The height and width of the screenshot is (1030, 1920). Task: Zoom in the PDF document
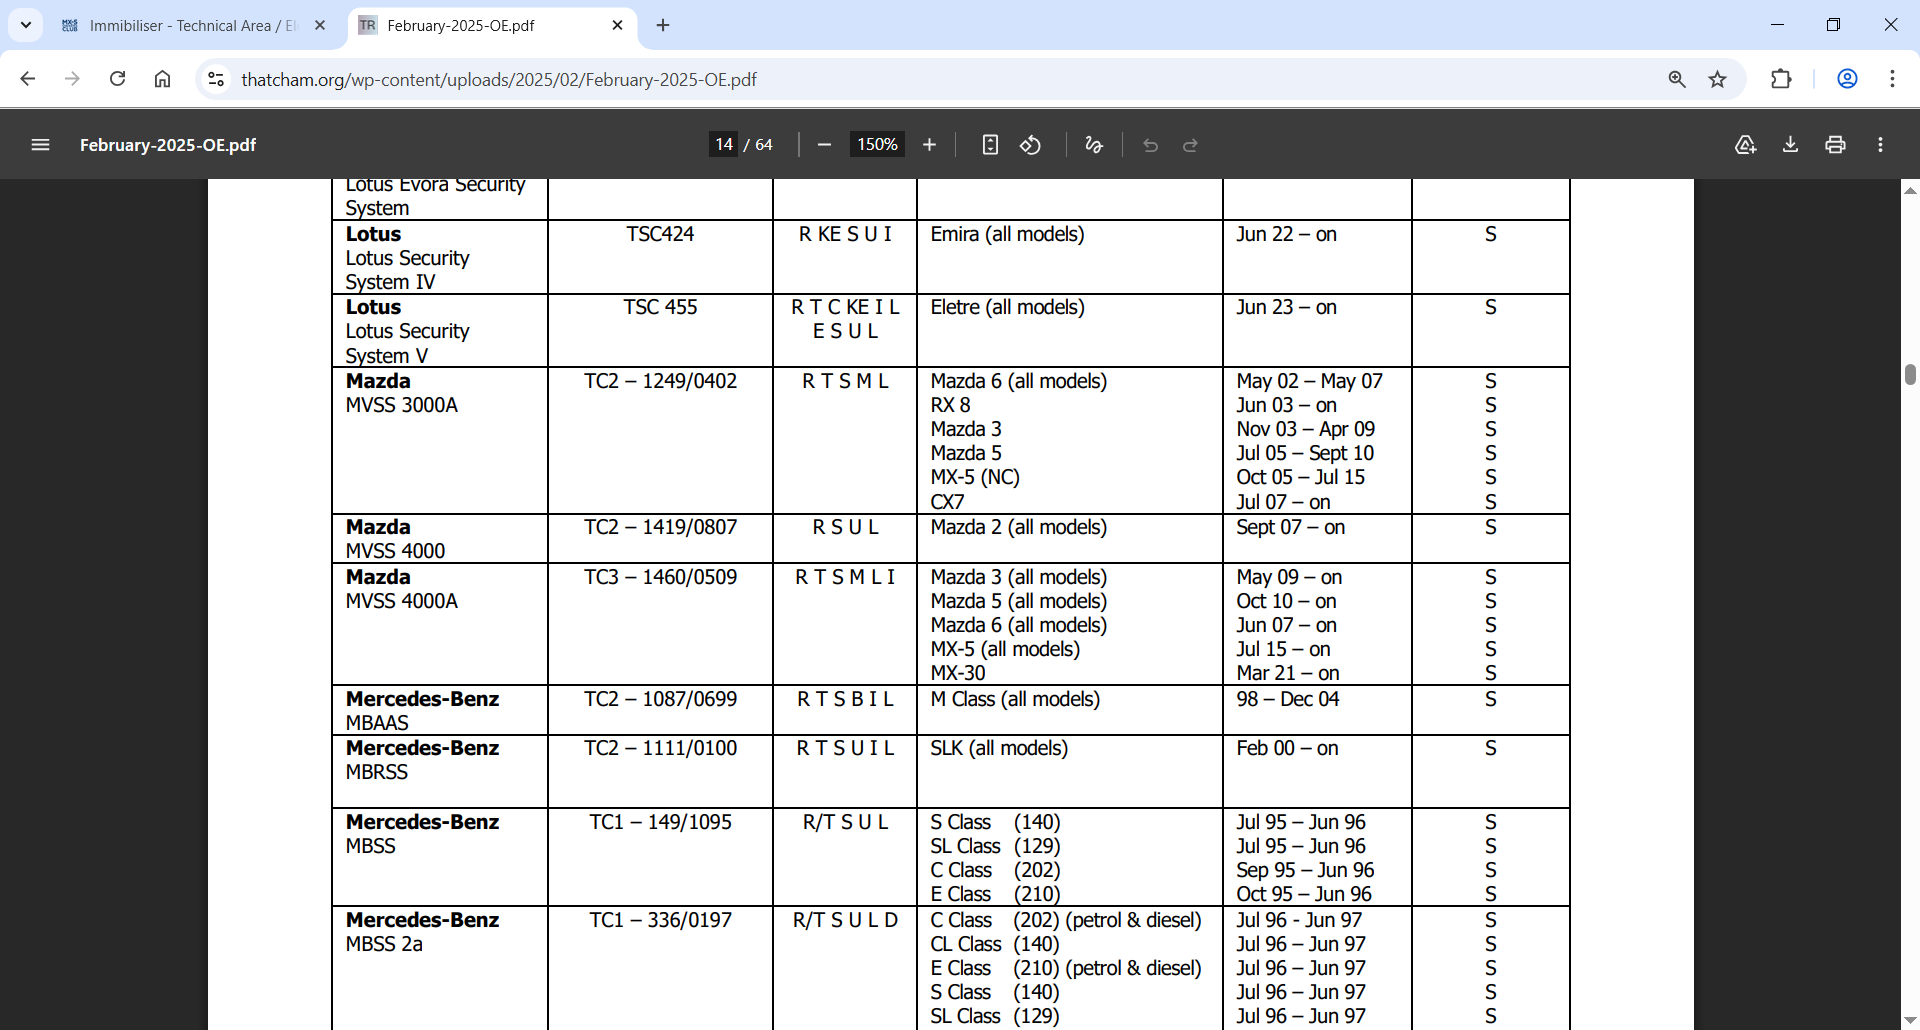pyautogui.click(x=929, y=145)
